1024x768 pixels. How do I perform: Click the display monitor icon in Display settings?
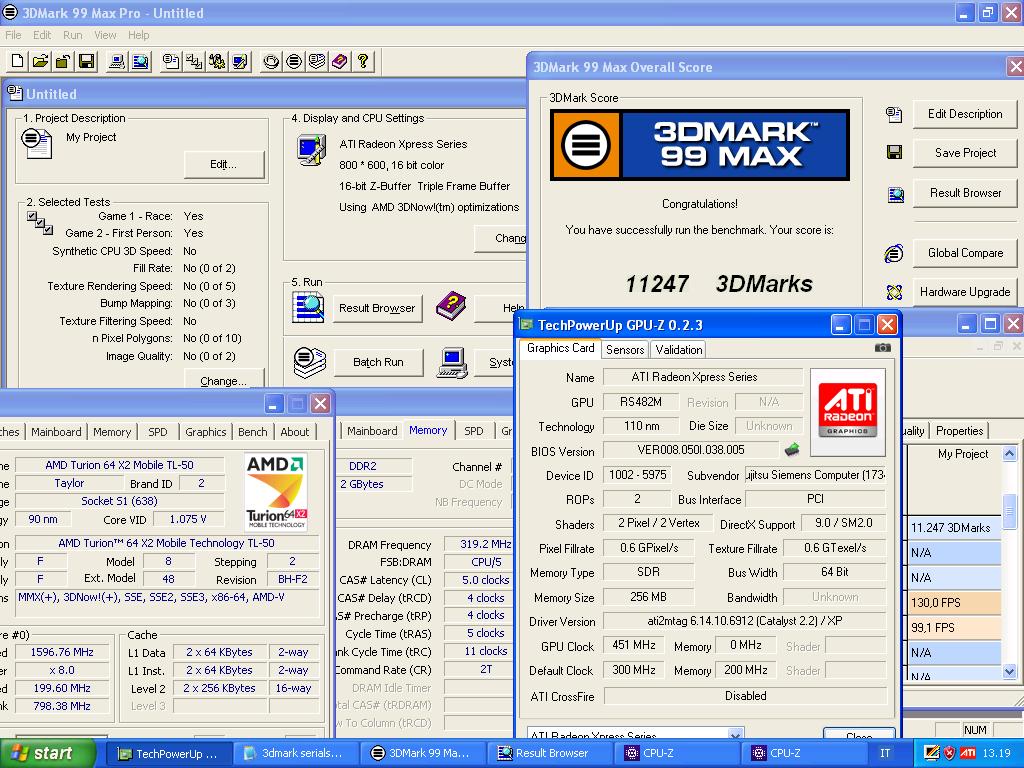pyautogui.click(x=311, y=151)
